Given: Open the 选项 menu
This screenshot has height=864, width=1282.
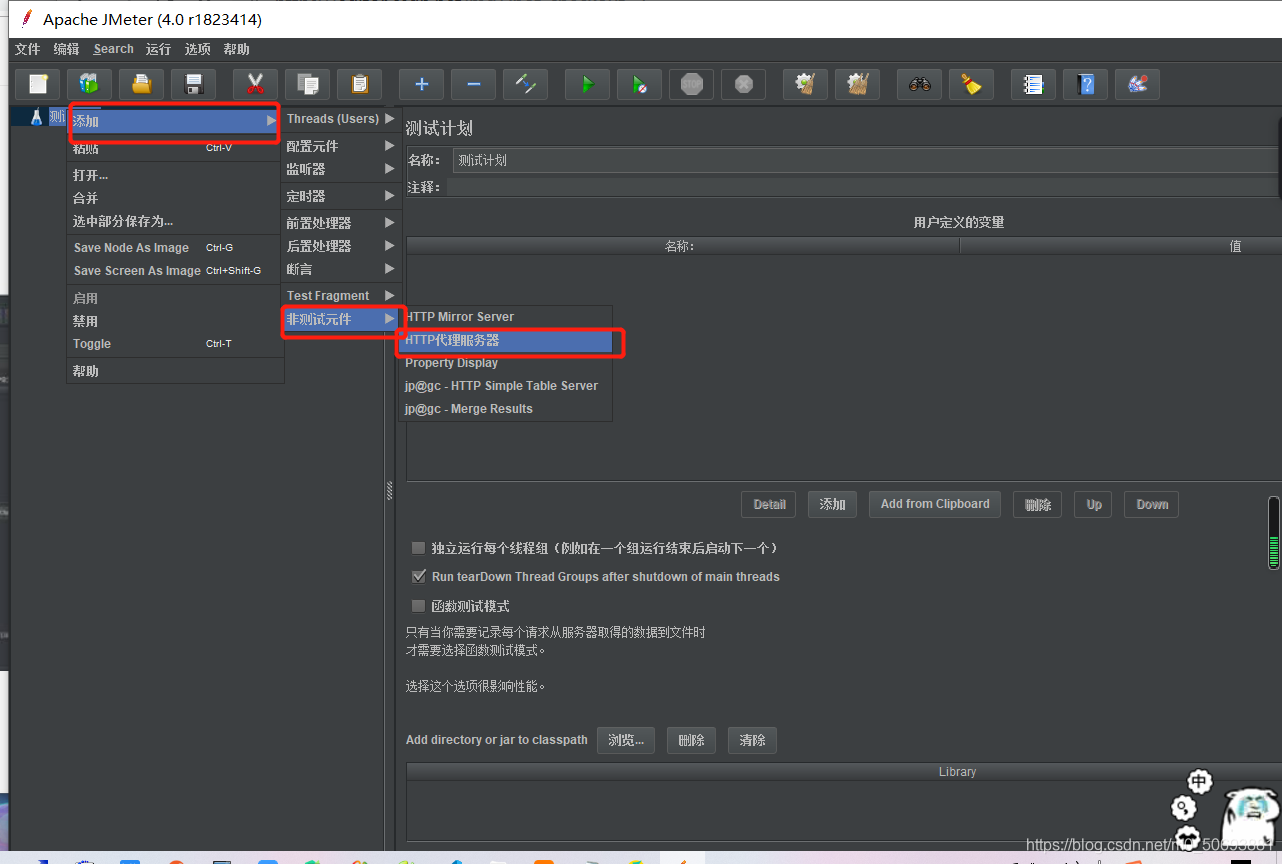Looking at the screenshot, I should [x=197, y=49].
